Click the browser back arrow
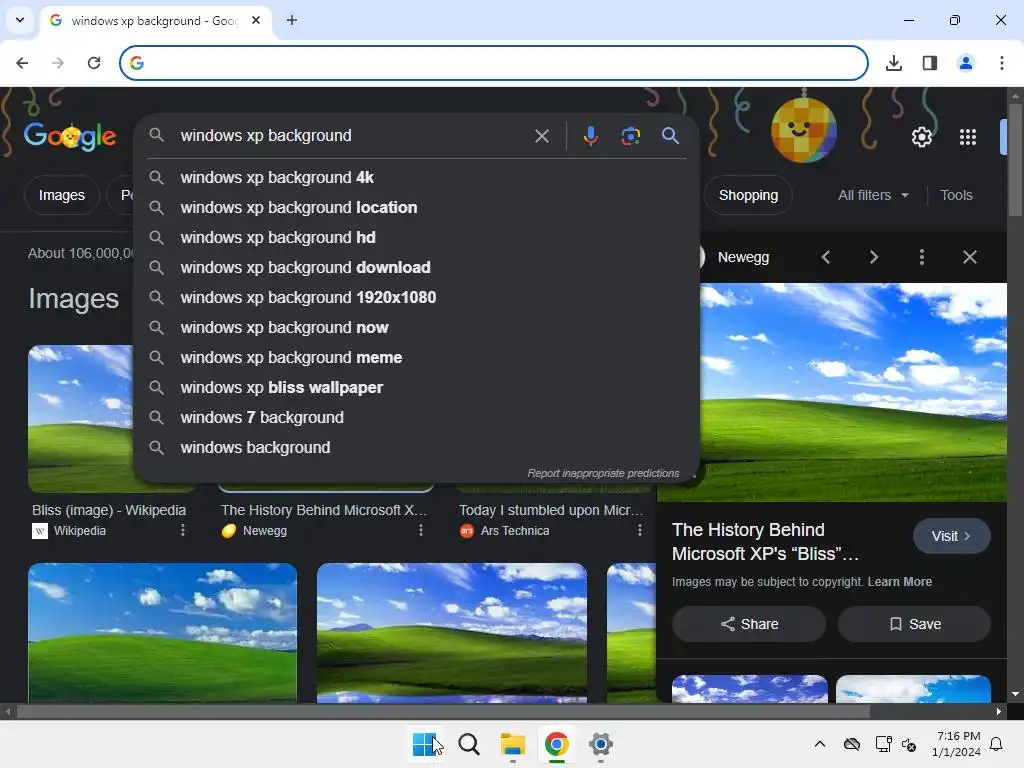Image resolution: width=1024 pixels, height=768 pixels. coord(22,63)
